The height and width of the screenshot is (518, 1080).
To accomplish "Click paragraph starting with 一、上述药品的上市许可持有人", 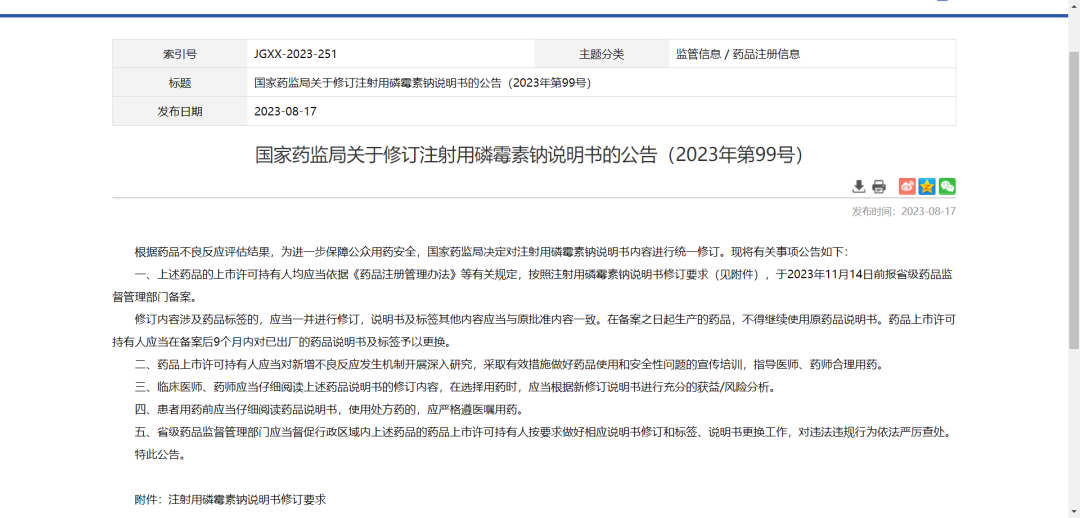I will click(534, 285).
